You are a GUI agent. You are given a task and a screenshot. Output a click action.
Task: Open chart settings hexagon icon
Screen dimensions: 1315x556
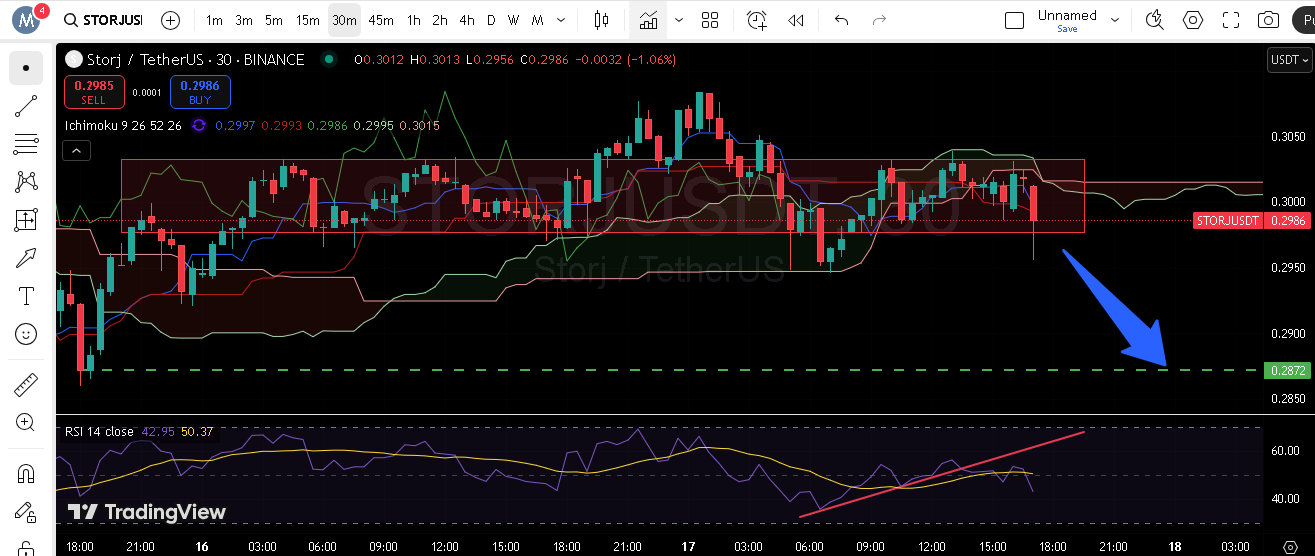pos(1193,20)
